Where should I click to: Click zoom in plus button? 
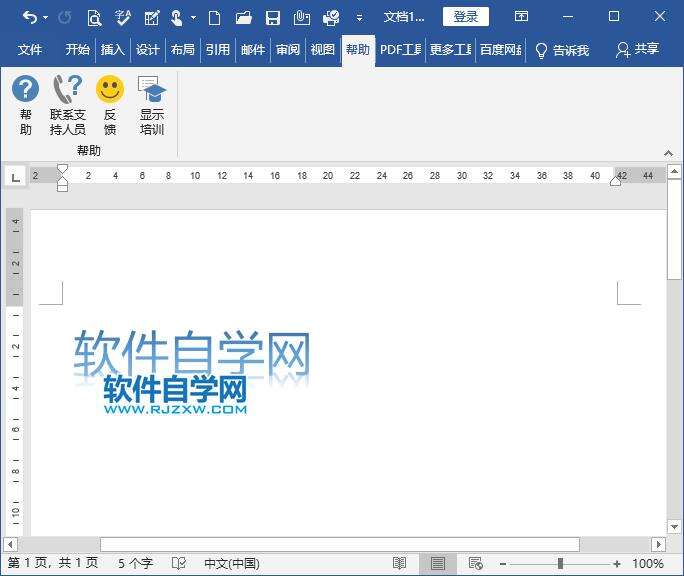(x=617, y=564)
